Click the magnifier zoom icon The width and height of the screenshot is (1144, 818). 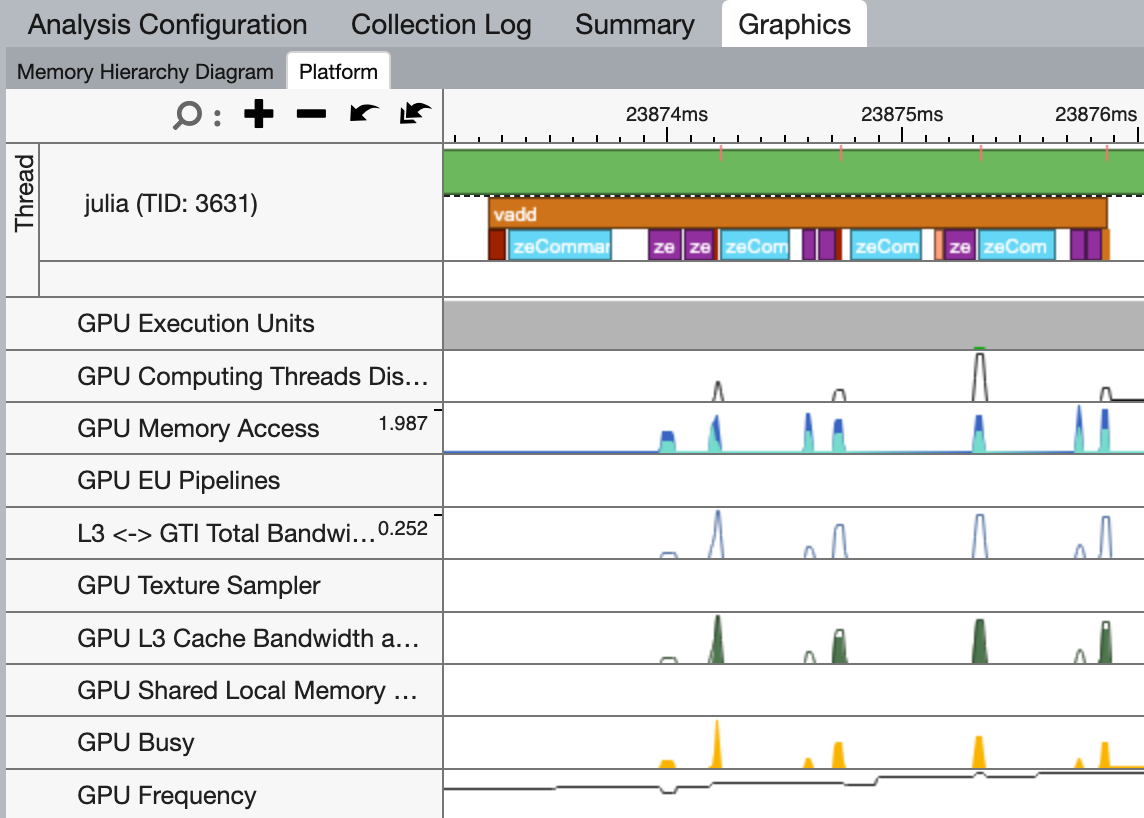pyautogui.click(x=187, y=116)
